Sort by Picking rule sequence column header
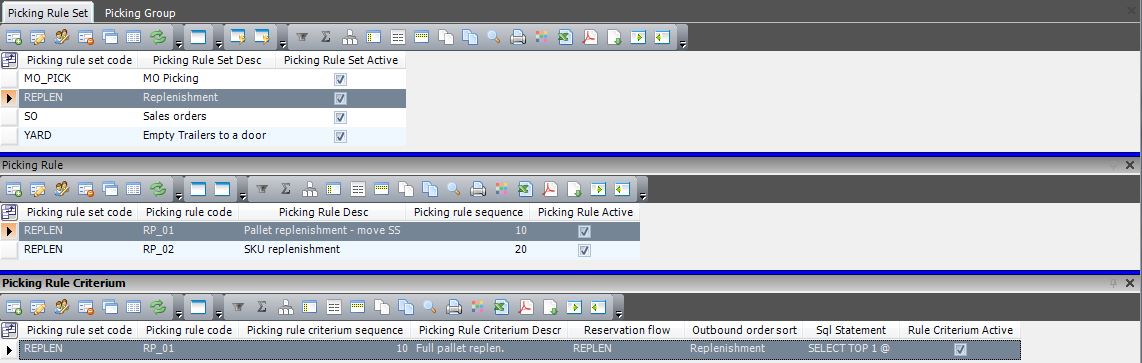The height and width of the screenshot is (363, 1142). coord(468,212)
